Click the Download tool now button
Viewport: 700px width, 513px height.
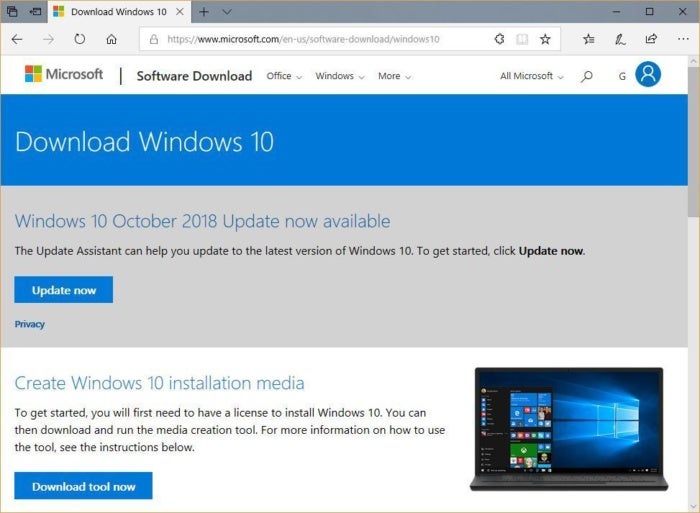point(83,486)
